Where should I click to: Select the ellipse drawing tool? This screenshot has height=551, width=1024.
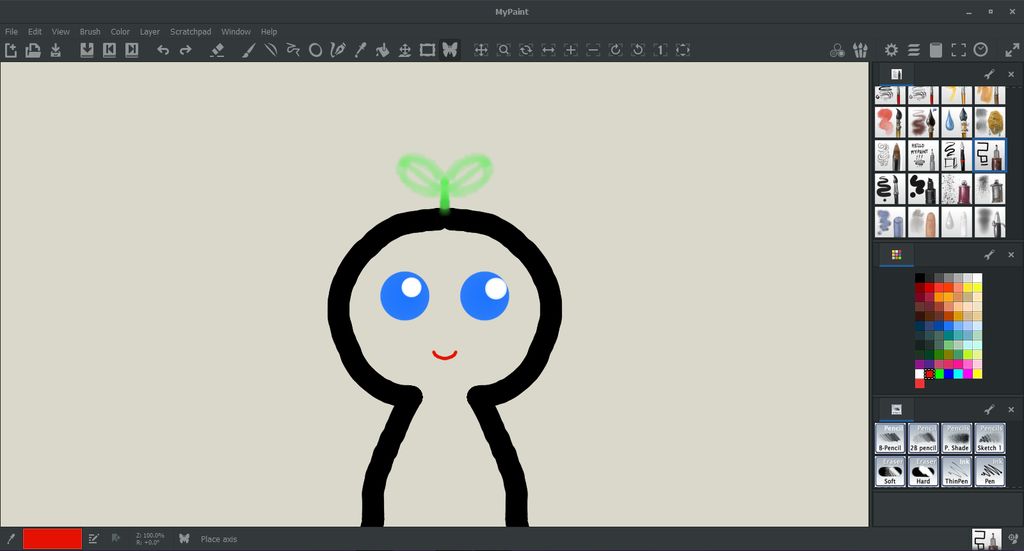(315, 50)
